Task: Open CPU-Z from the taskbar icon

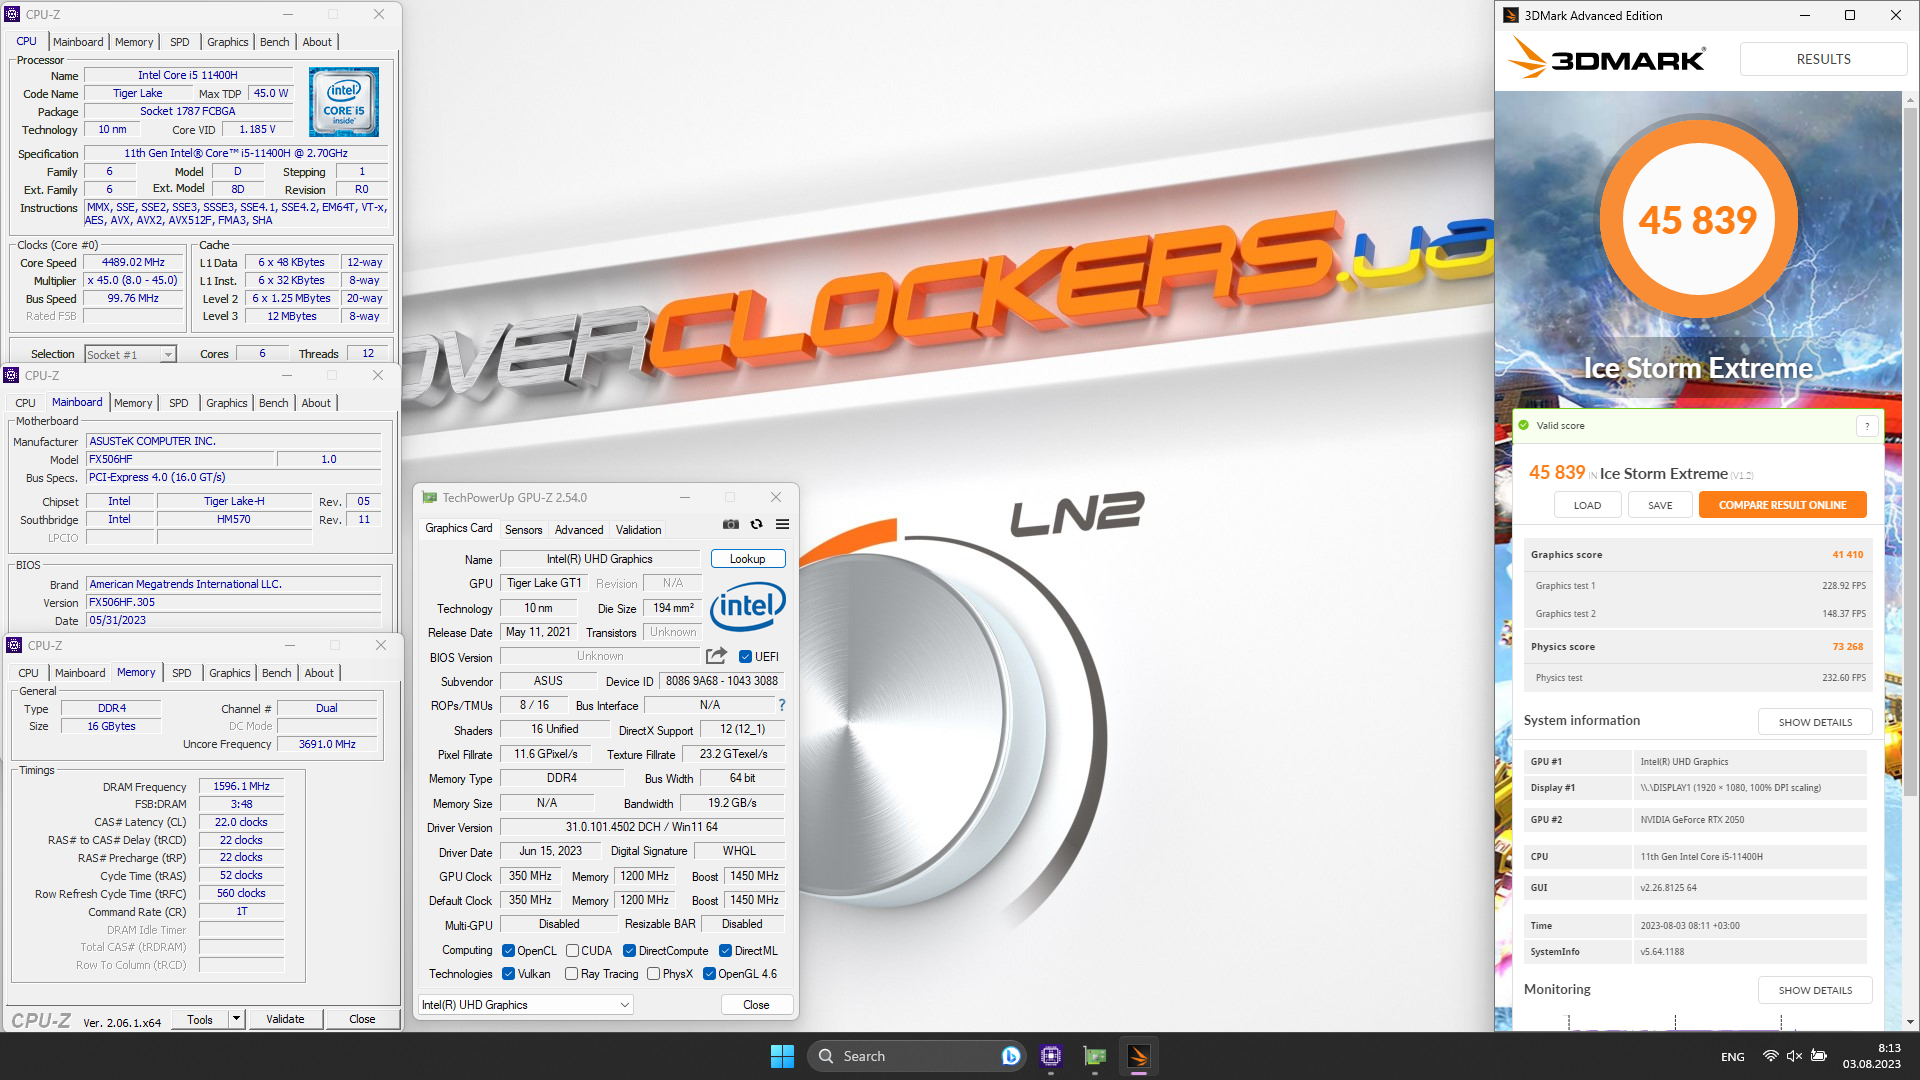Action: coord(1051,1056)
